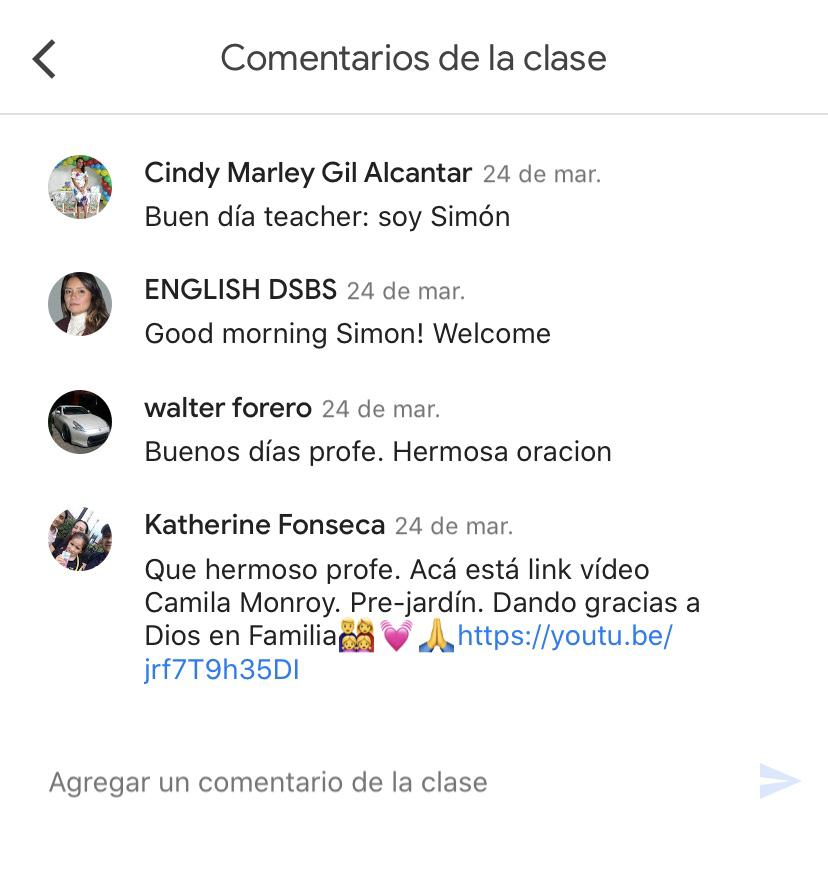Screen dimensions: 828x885
Task: Tap Katherine Fonseca's family avatar
Action: coord(80,539)
